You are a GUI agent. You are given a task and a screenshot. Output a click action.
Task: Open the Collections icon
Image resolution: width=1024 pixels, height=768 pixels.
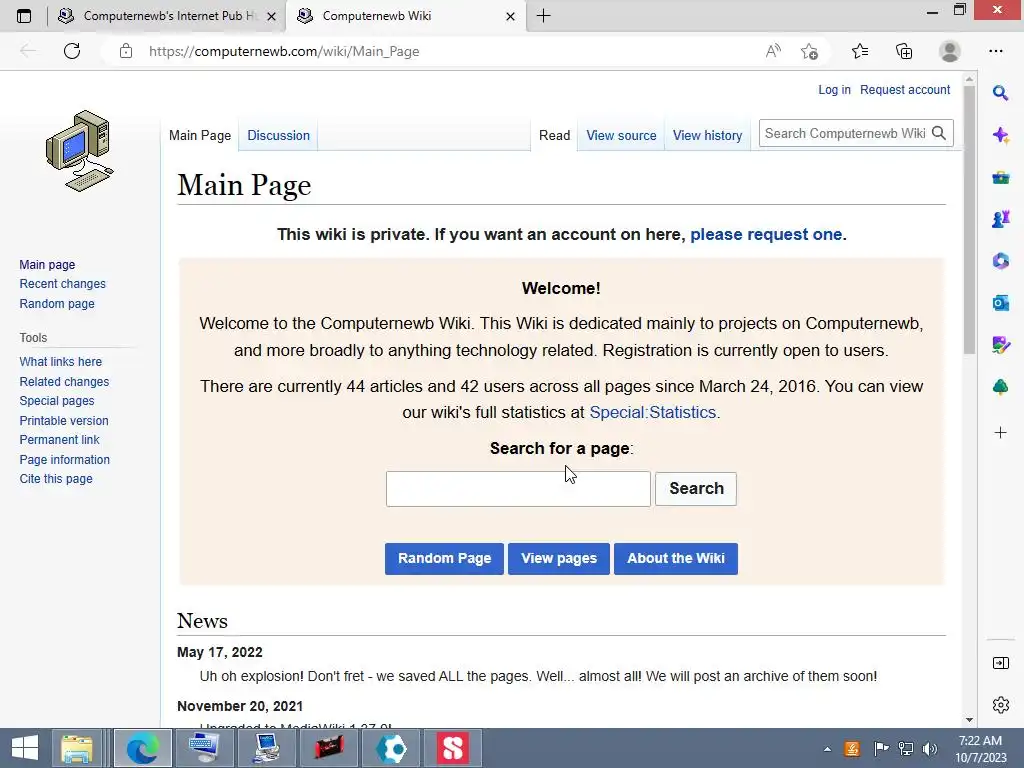[x=904, y=51]
